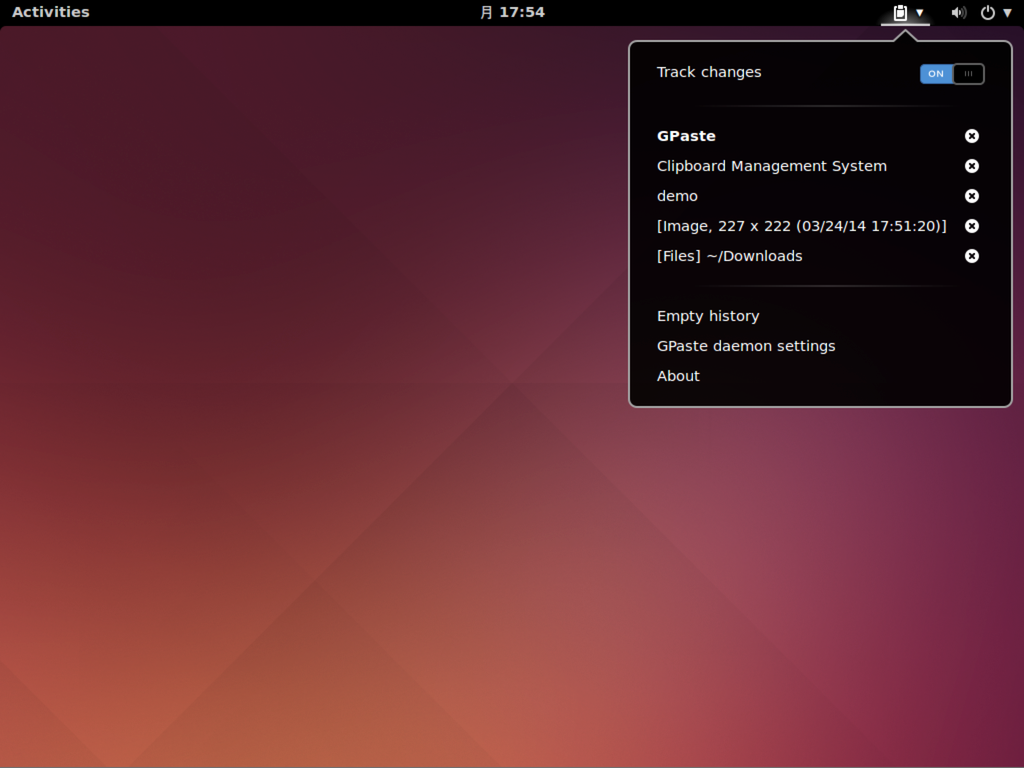Viewport: 1024px width, 768px height.
Task: Click the volume speaker icon
Action: (x=958, y=12)
